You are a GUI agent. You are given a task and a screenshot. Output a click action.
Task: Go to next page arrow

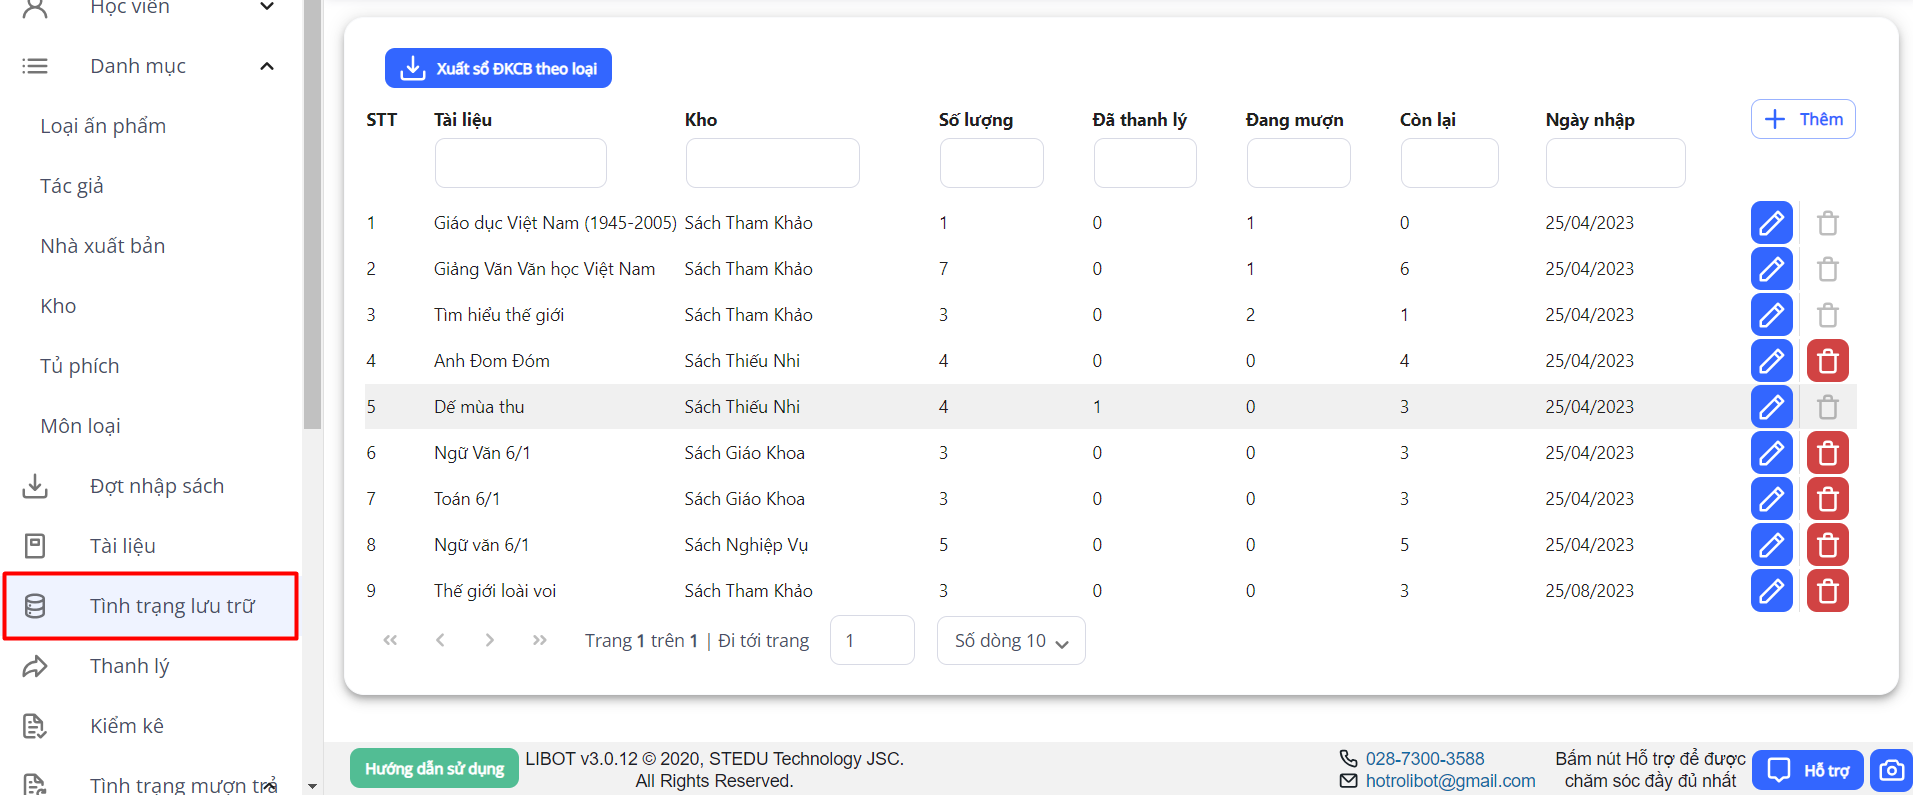(489, 640)
